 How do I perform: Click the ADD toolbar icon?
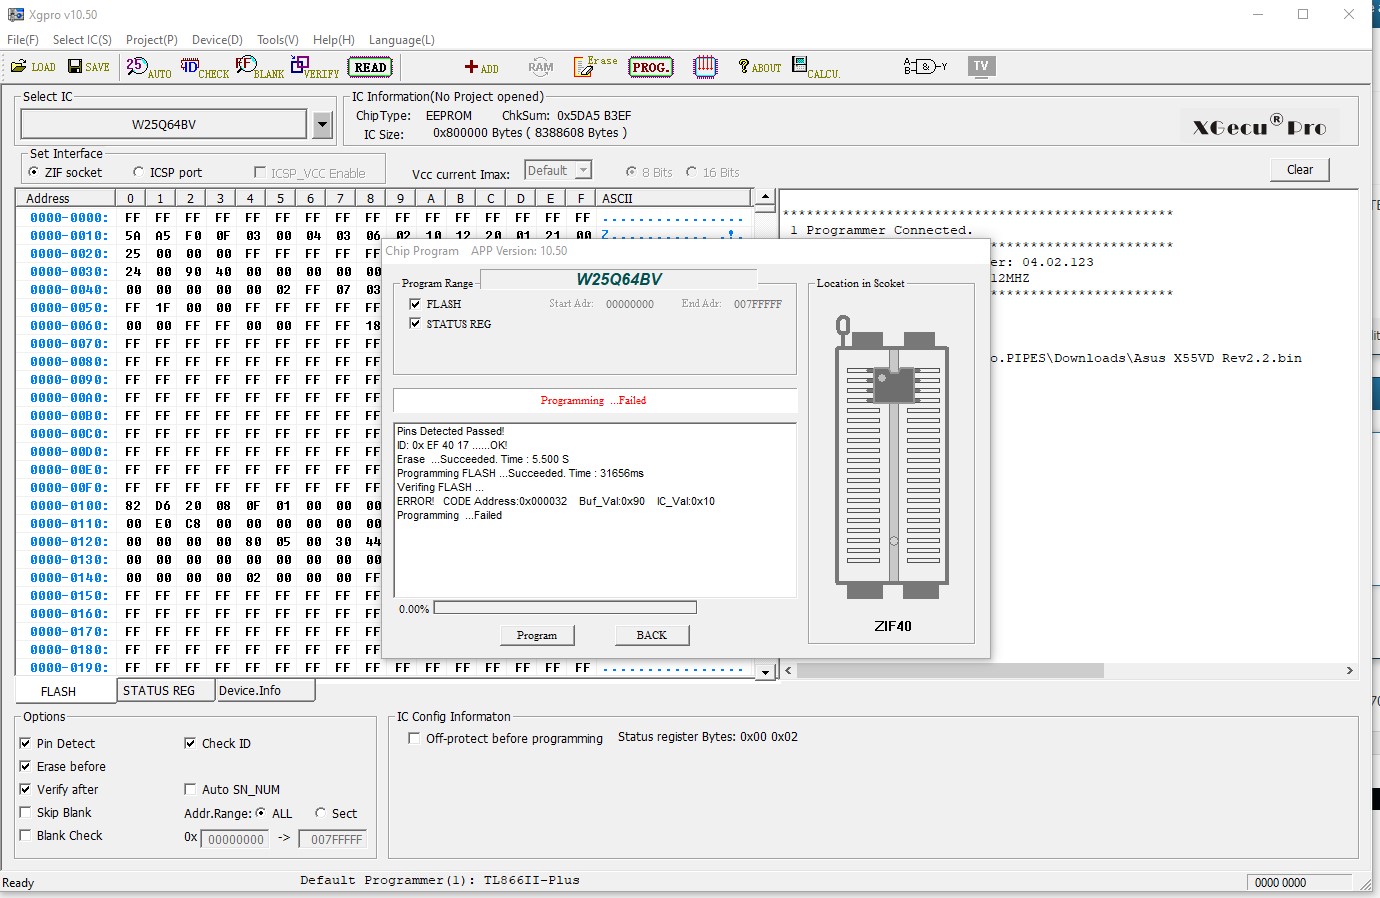[x=481, y=68]
